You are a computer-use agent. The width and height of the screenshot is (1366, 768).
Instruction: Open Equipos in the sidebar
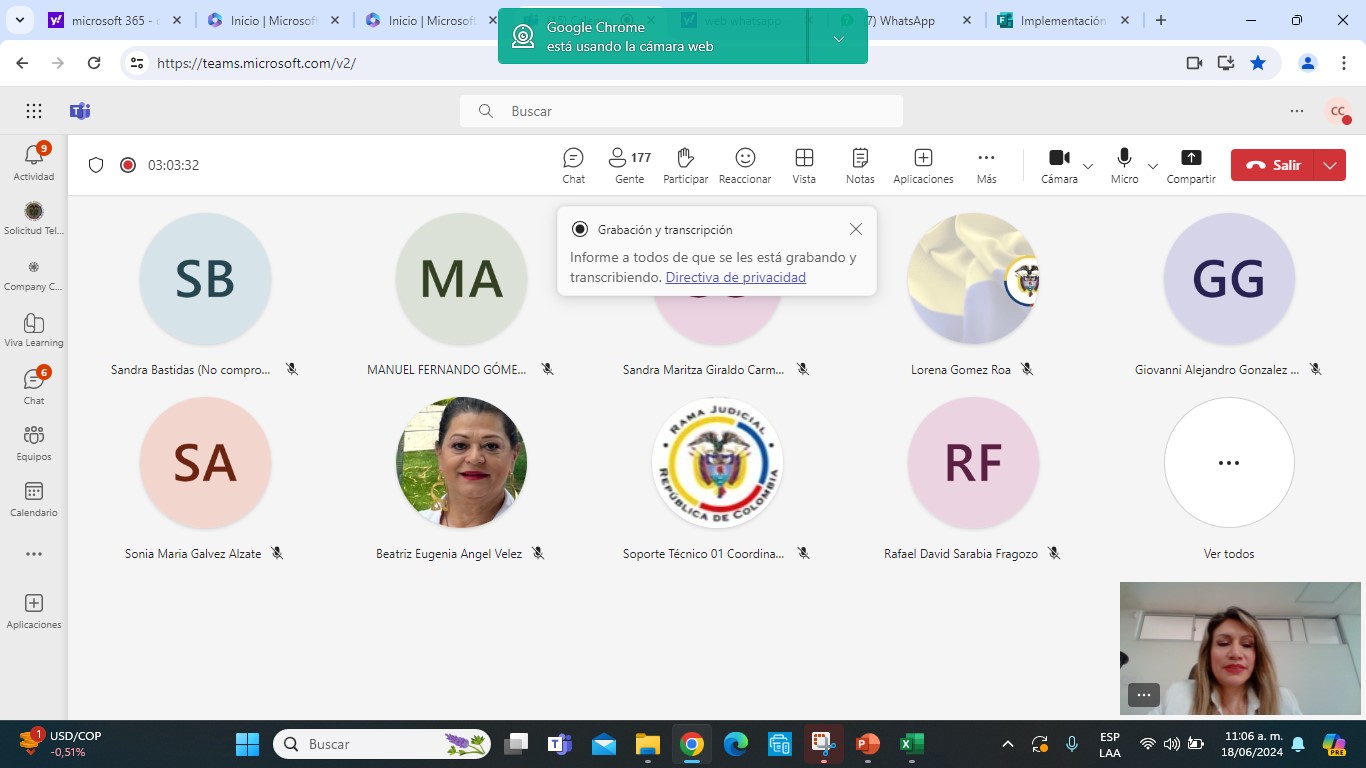click(x=34, y=442)
